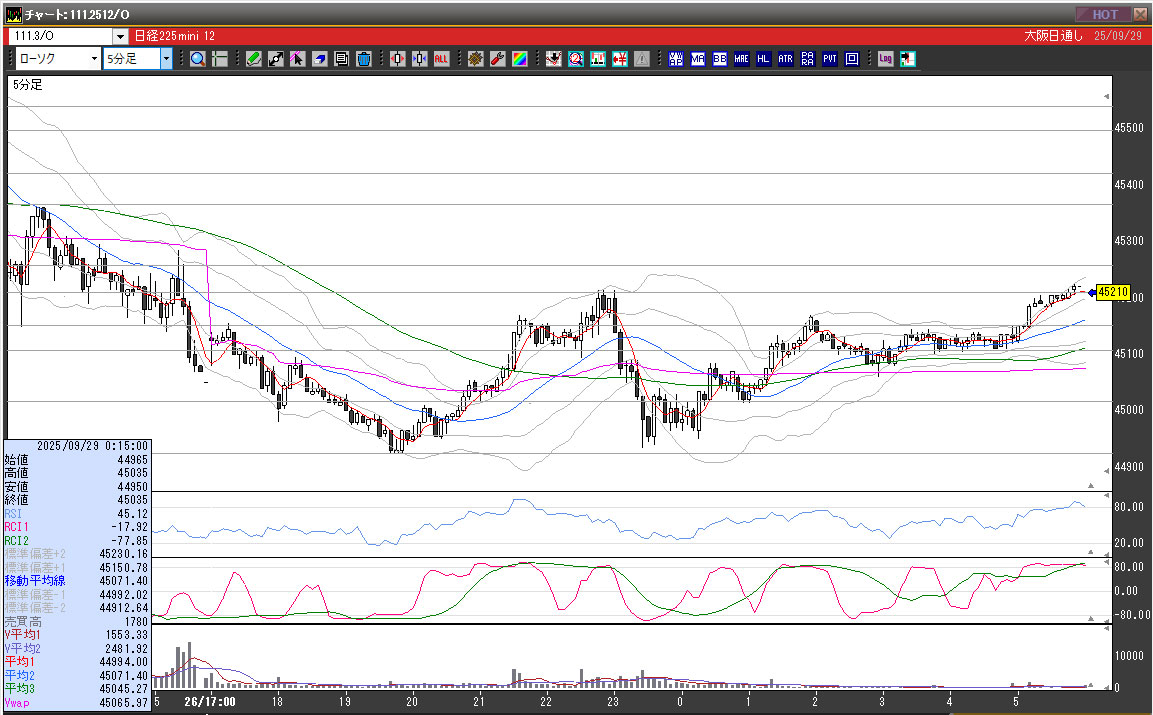The width and height of the screenshot is (1153, 715).
Task: Click the 111.3/O symbol input field
Action: [59, 36]
